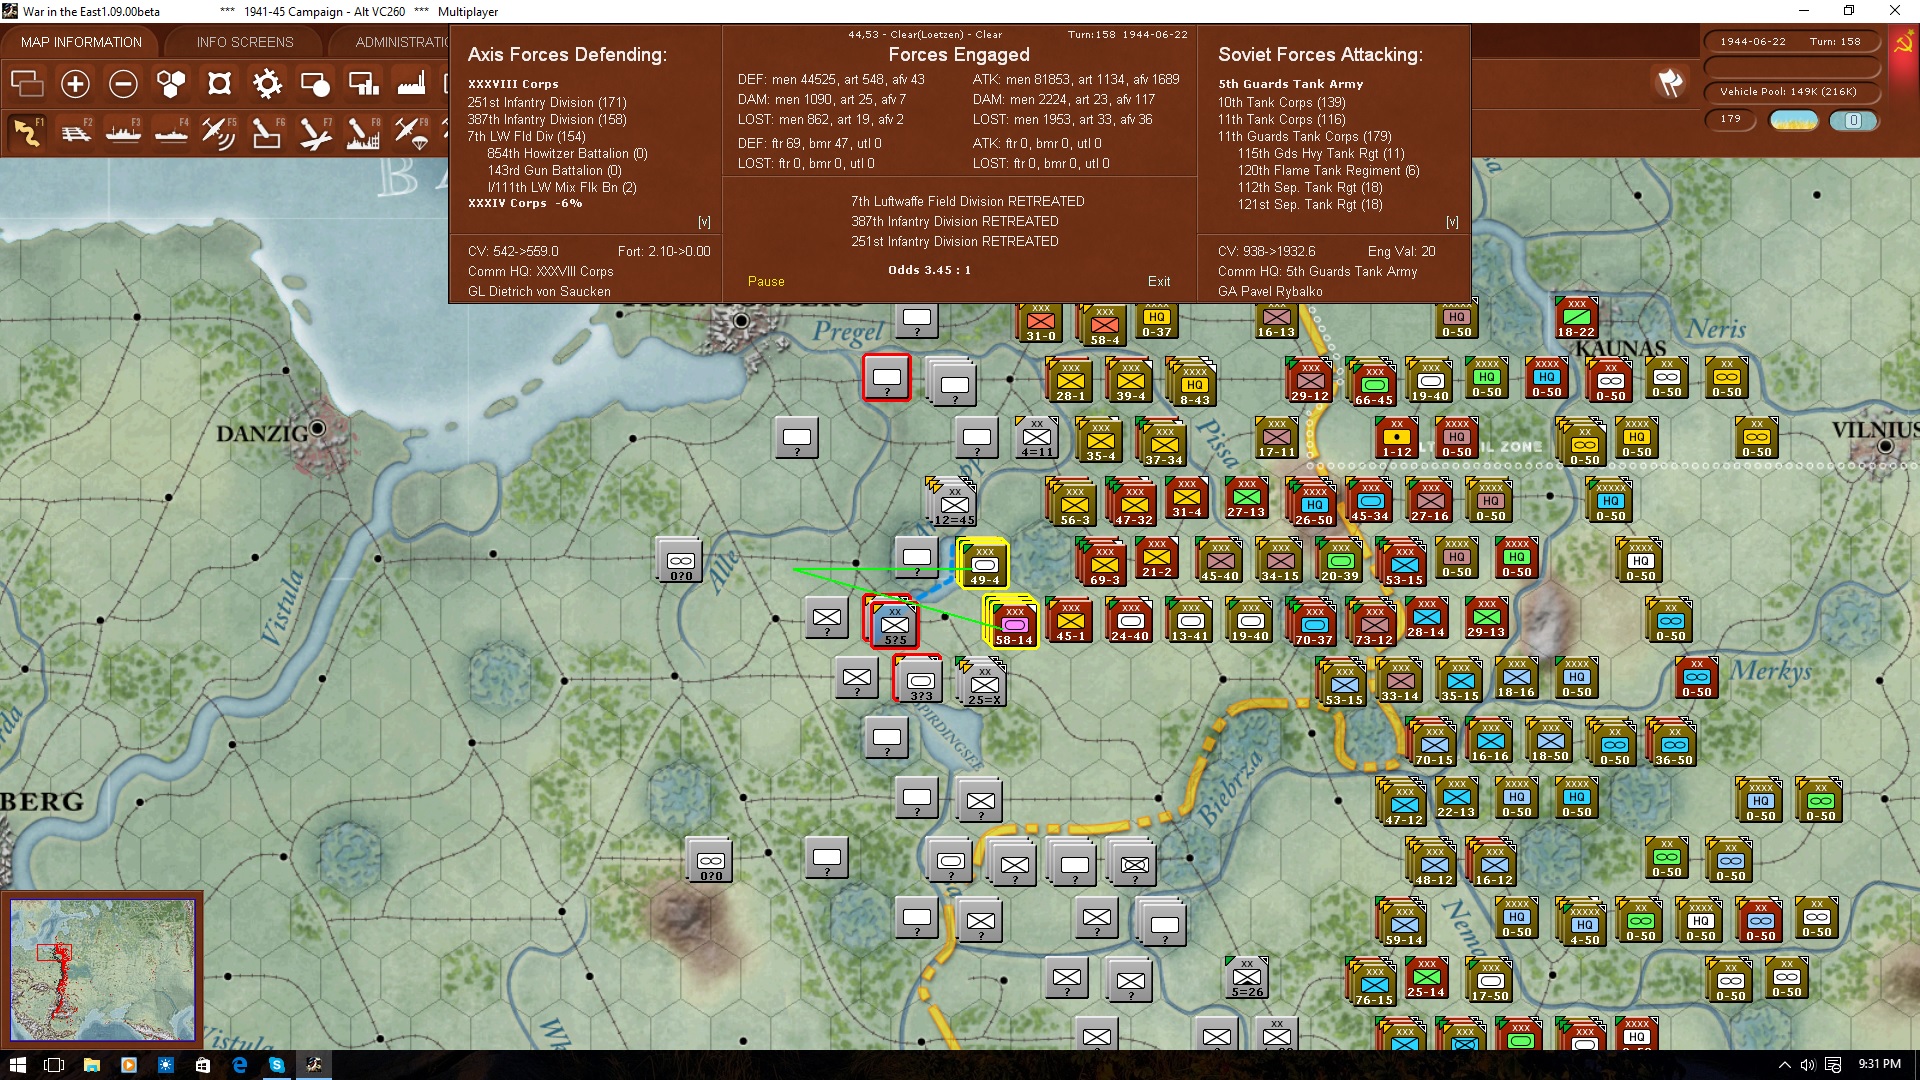This screenshot has height=1080, width=1920.
Task: Select the red-bordered blue 5?5 Axis unit
Action: (x=894, y=624)
